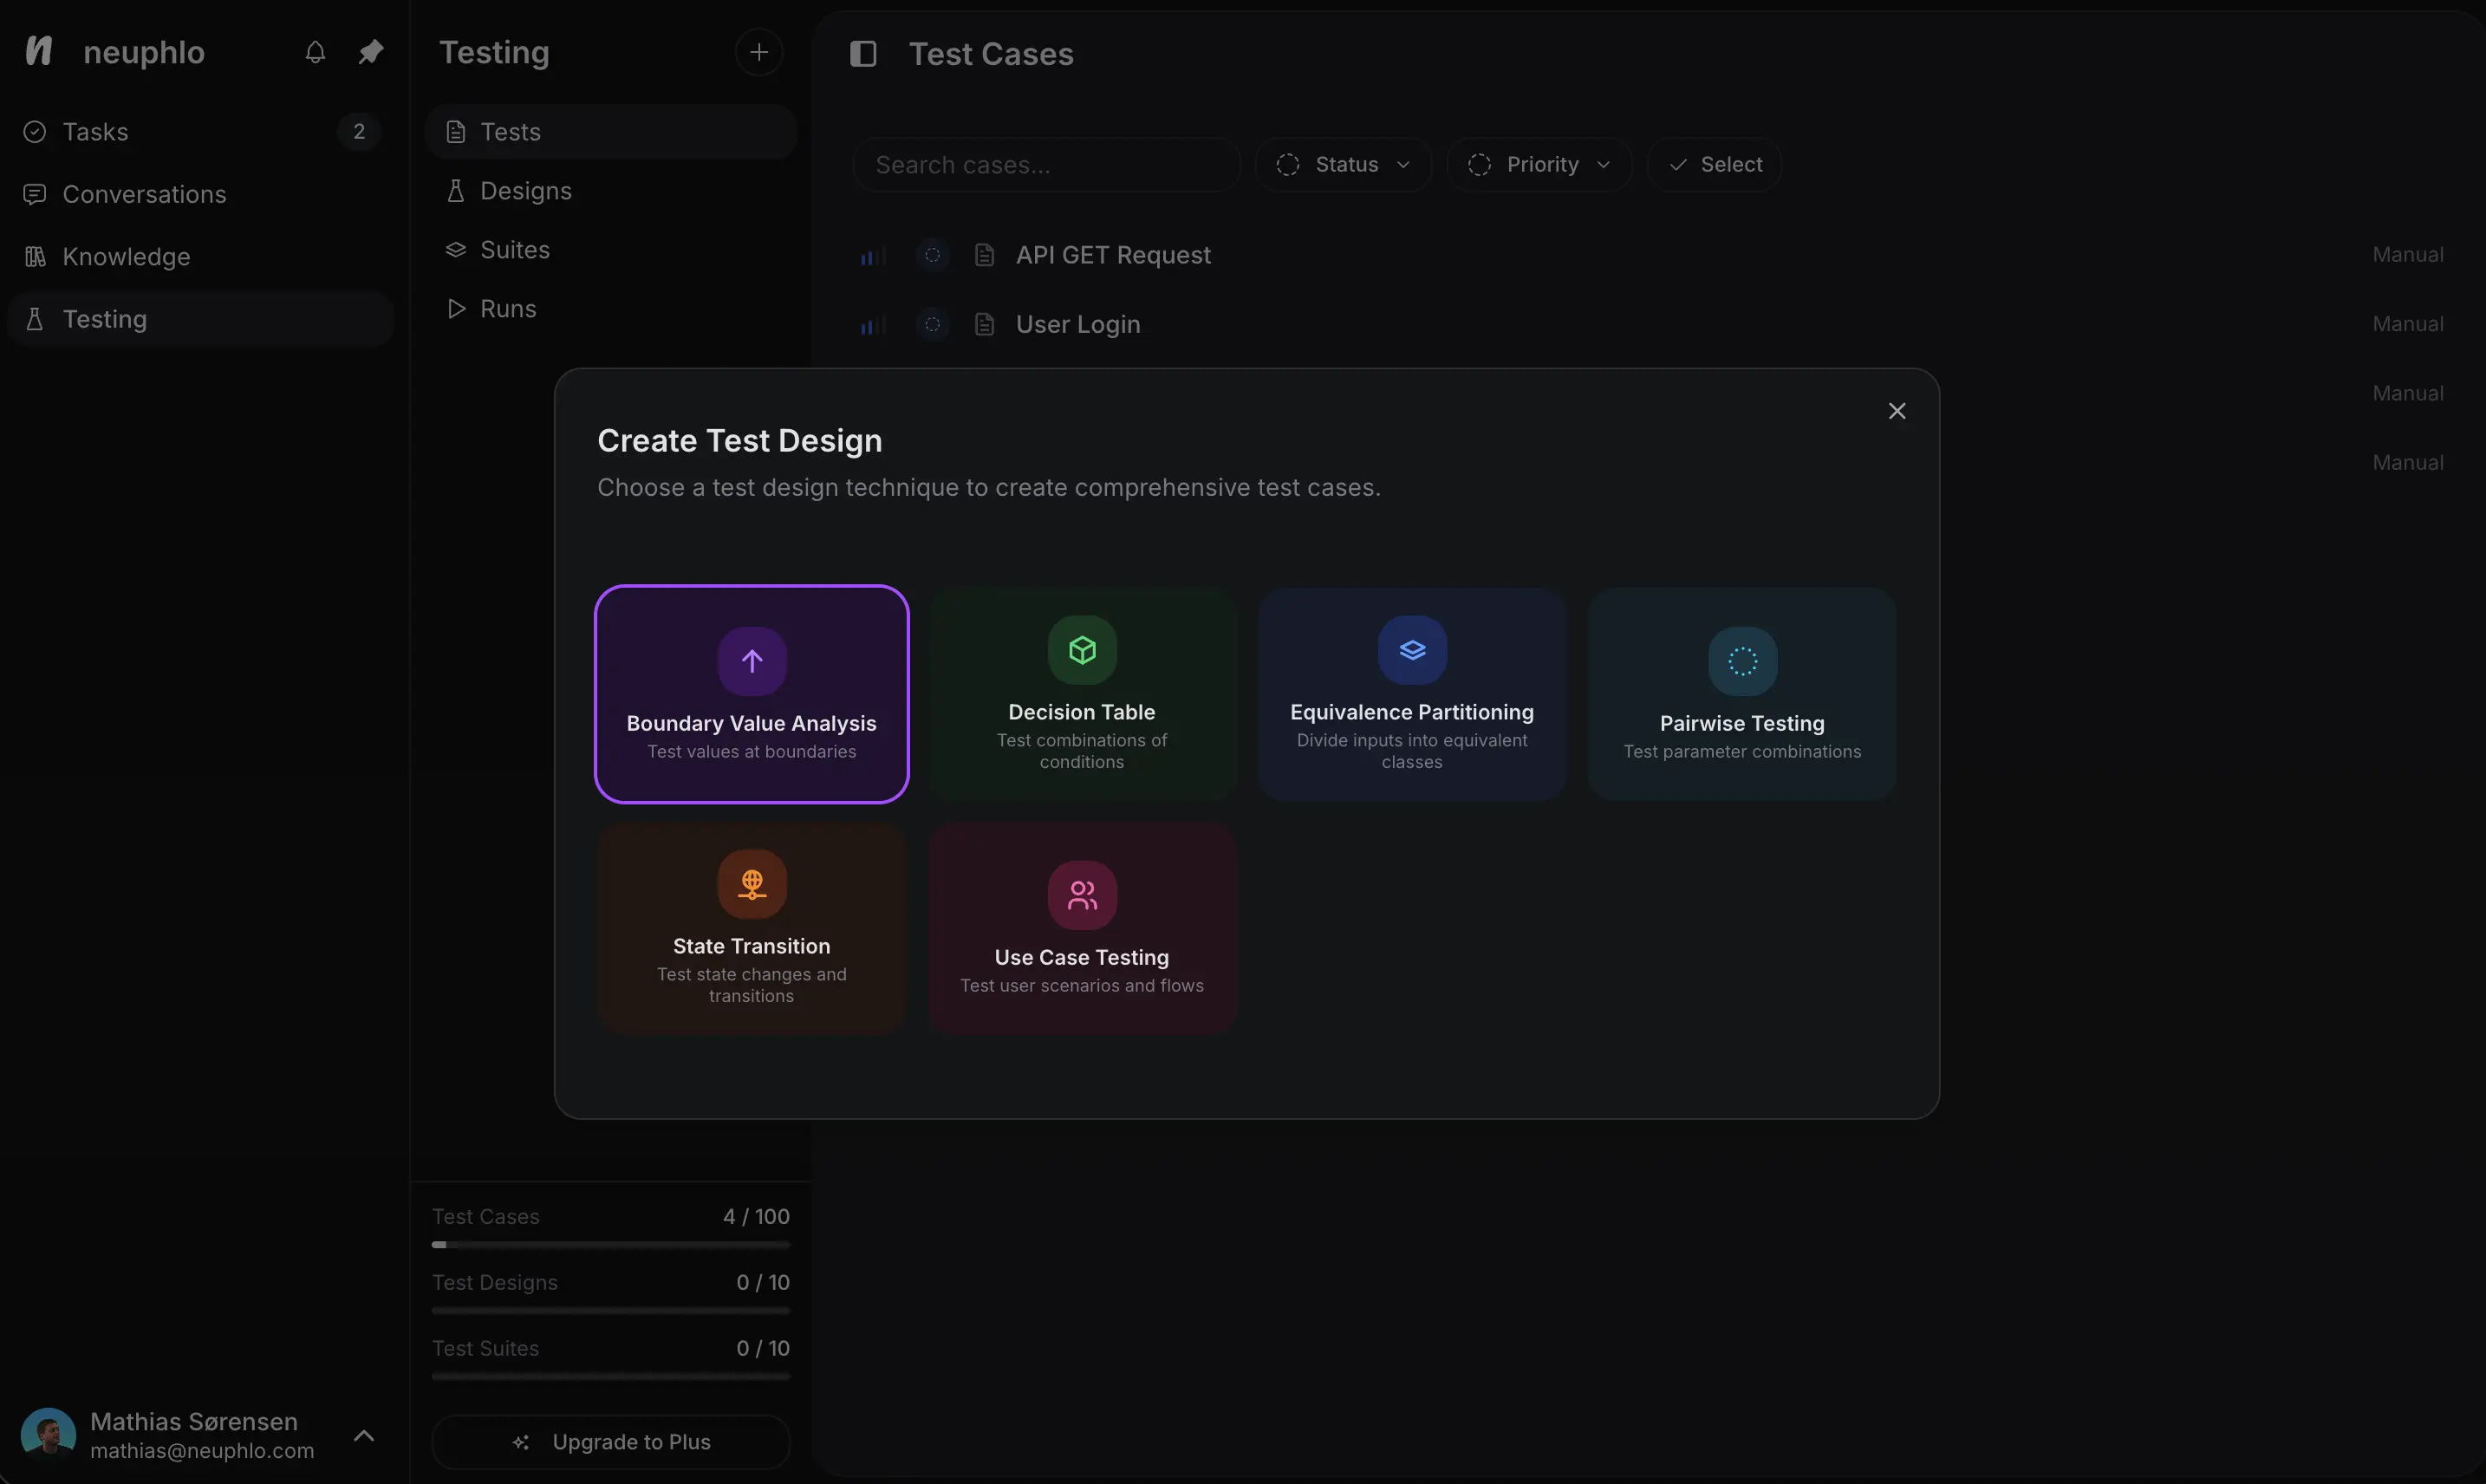Open the Knowledge section

(x=126, y=256)
